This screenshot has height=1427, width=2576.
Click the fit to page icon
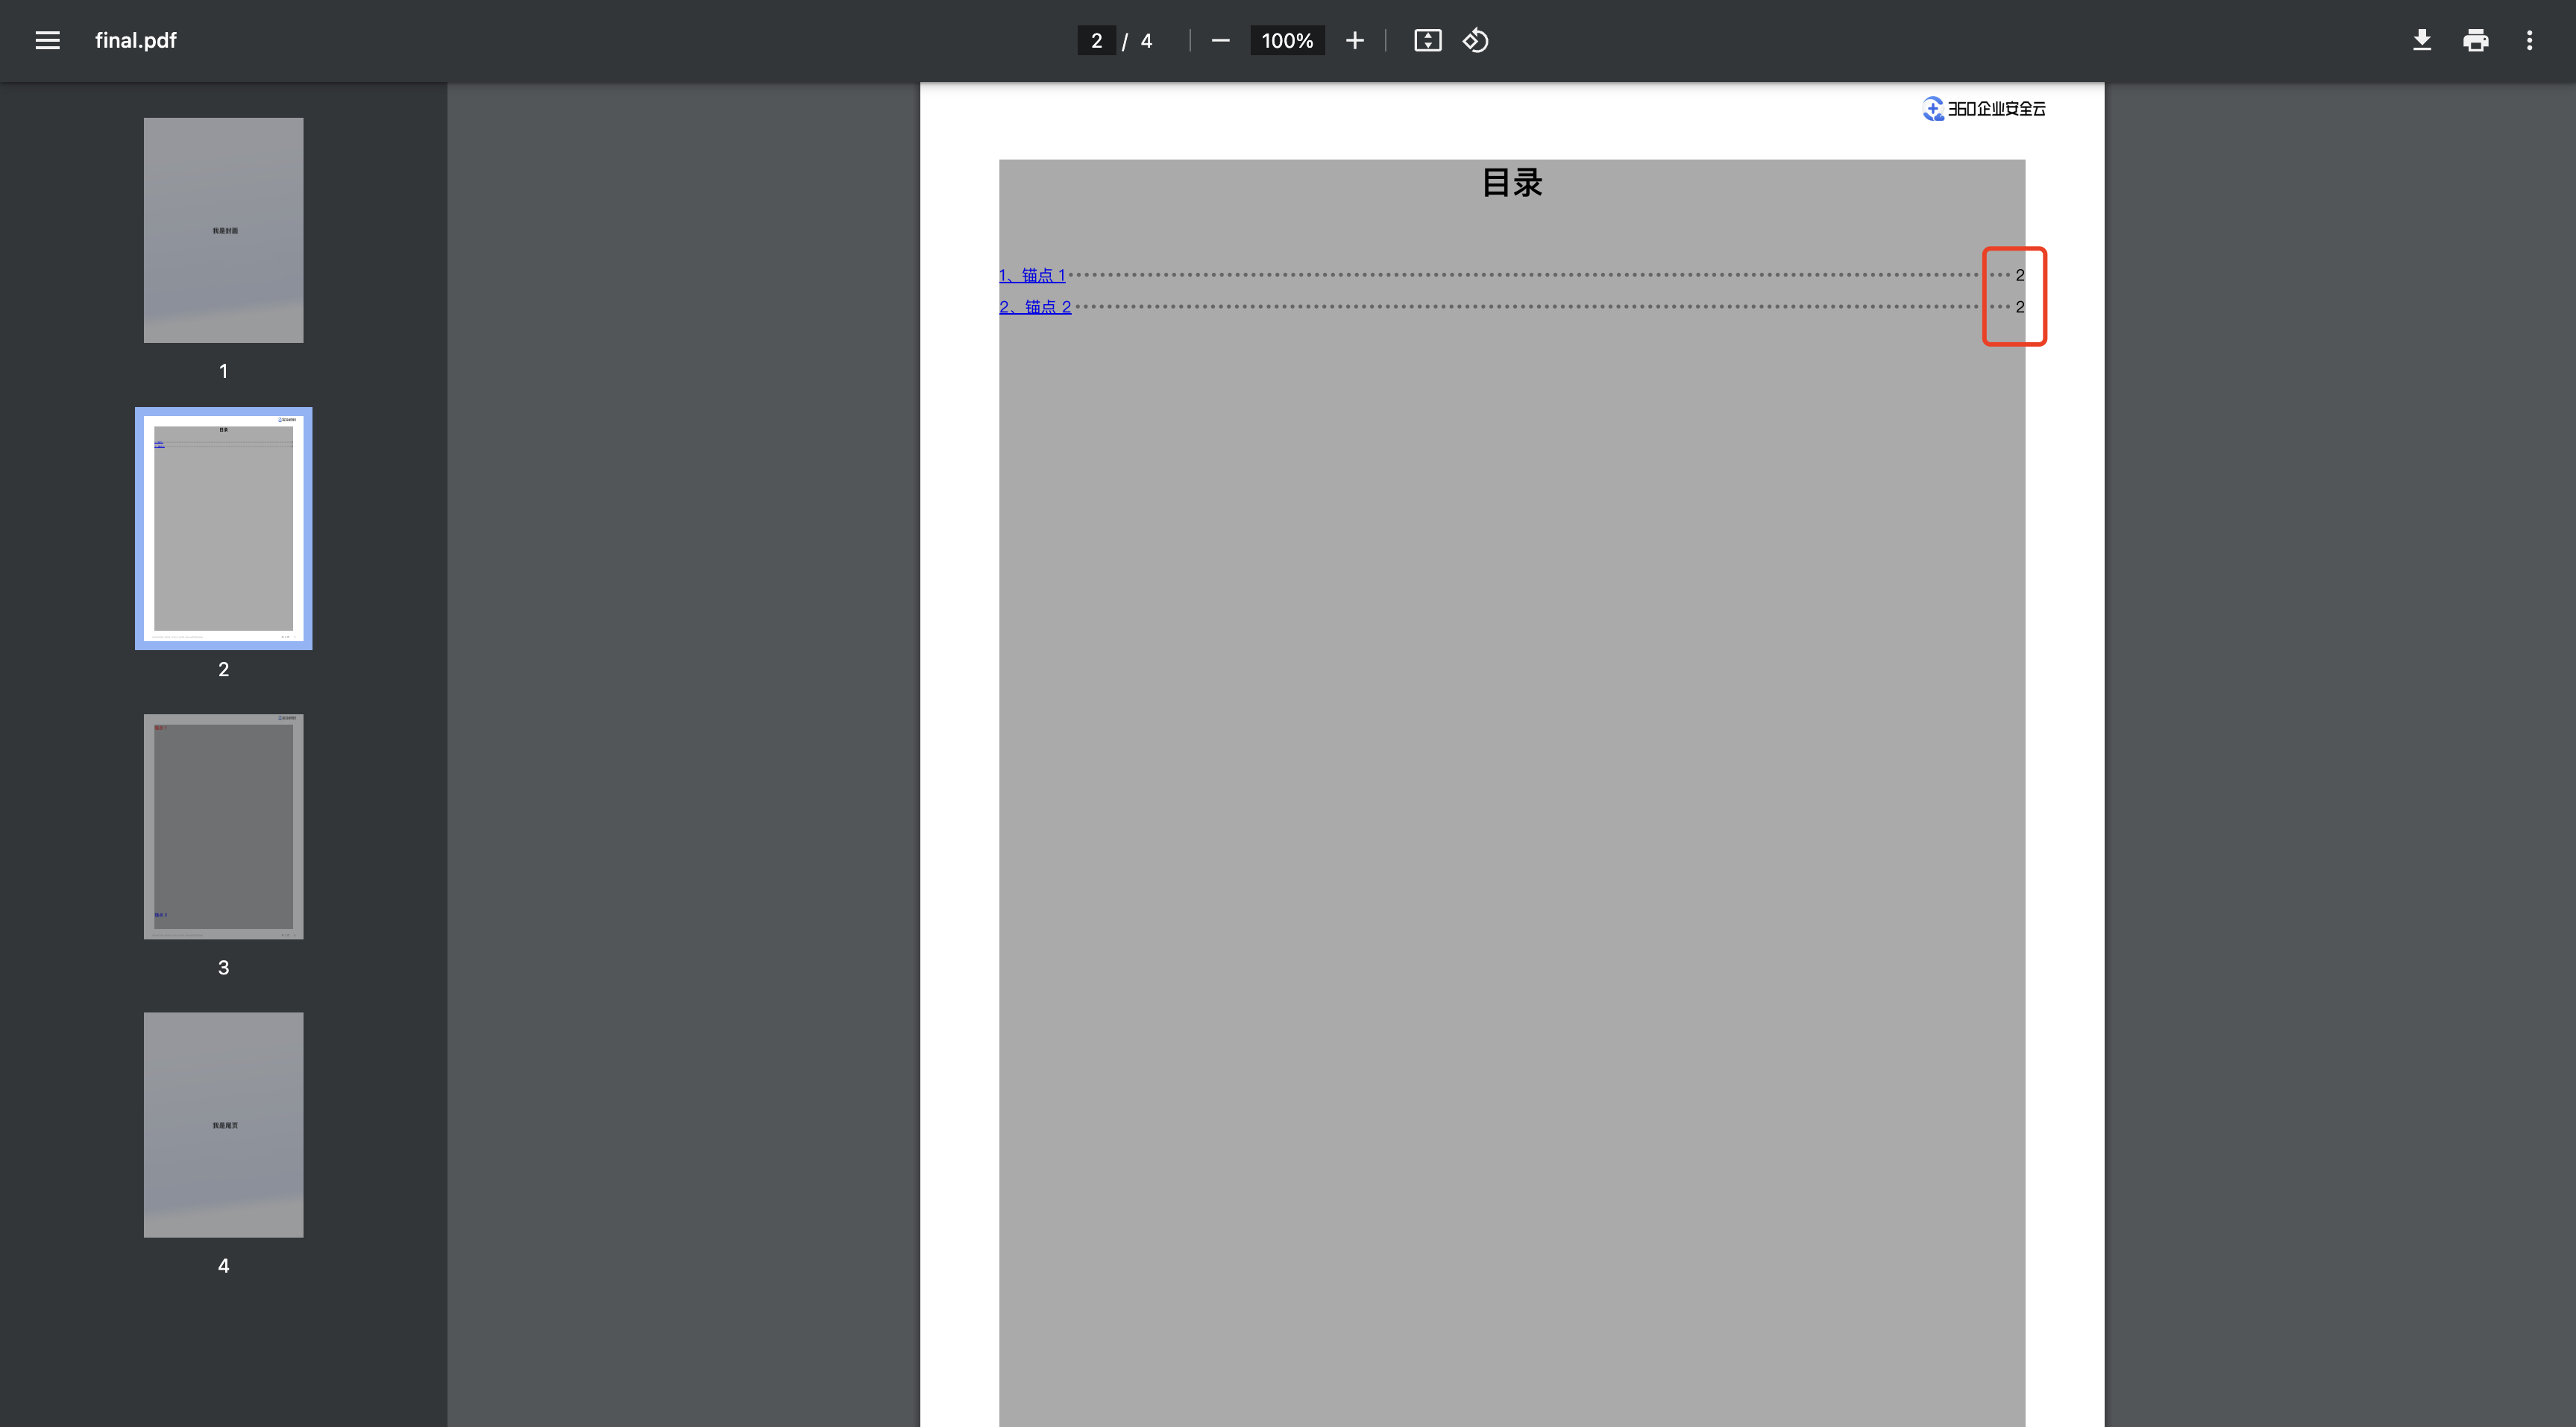coord(1427,40)
